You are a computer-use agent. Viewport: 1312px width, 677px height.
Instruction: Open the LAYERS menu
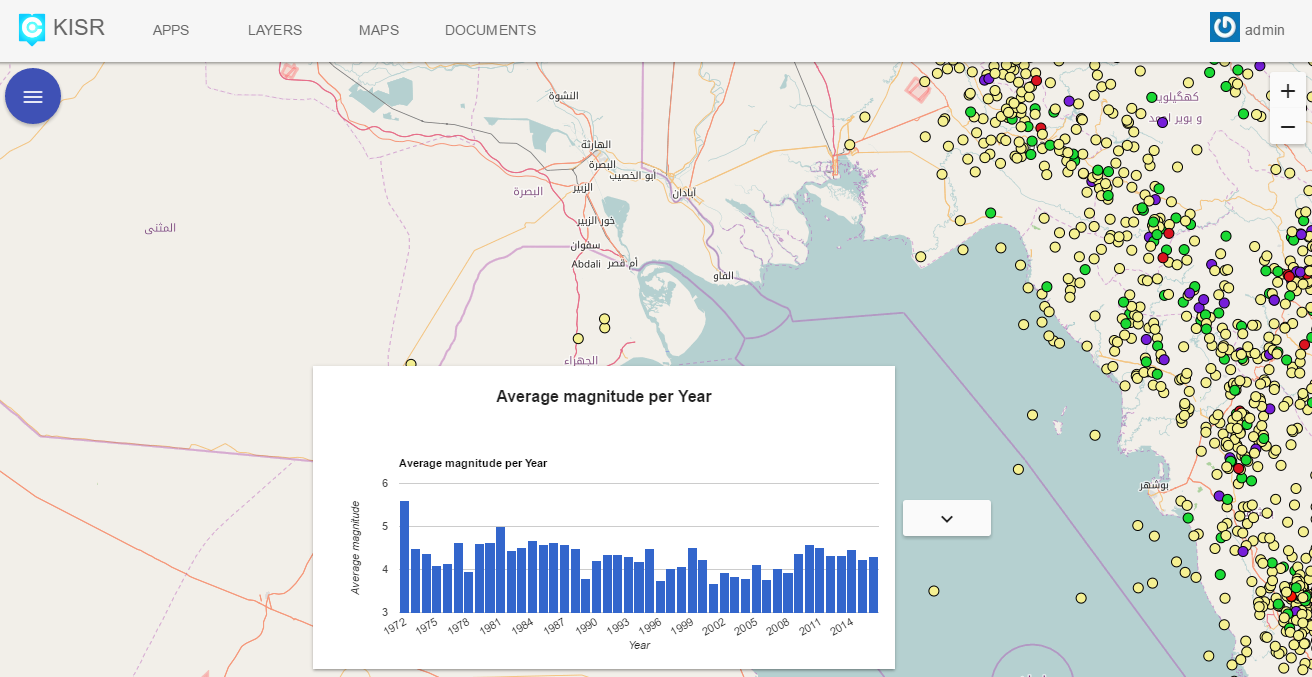coord(275,30)
